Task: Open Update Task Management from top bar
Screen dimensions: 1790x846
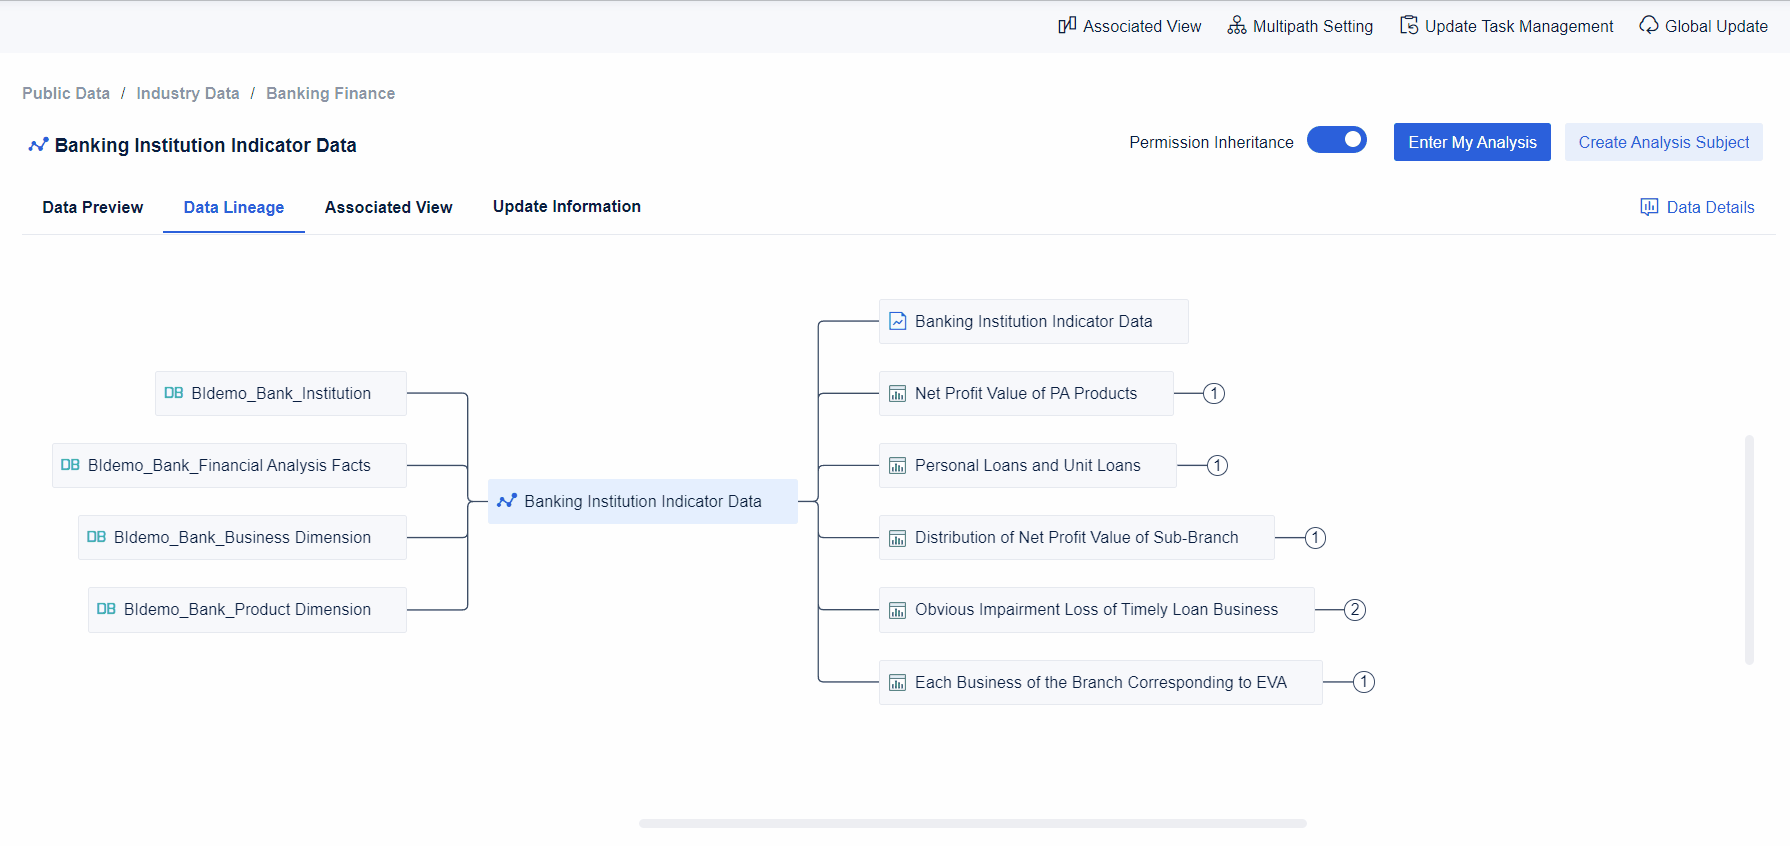Action: tap(1507, 26)
